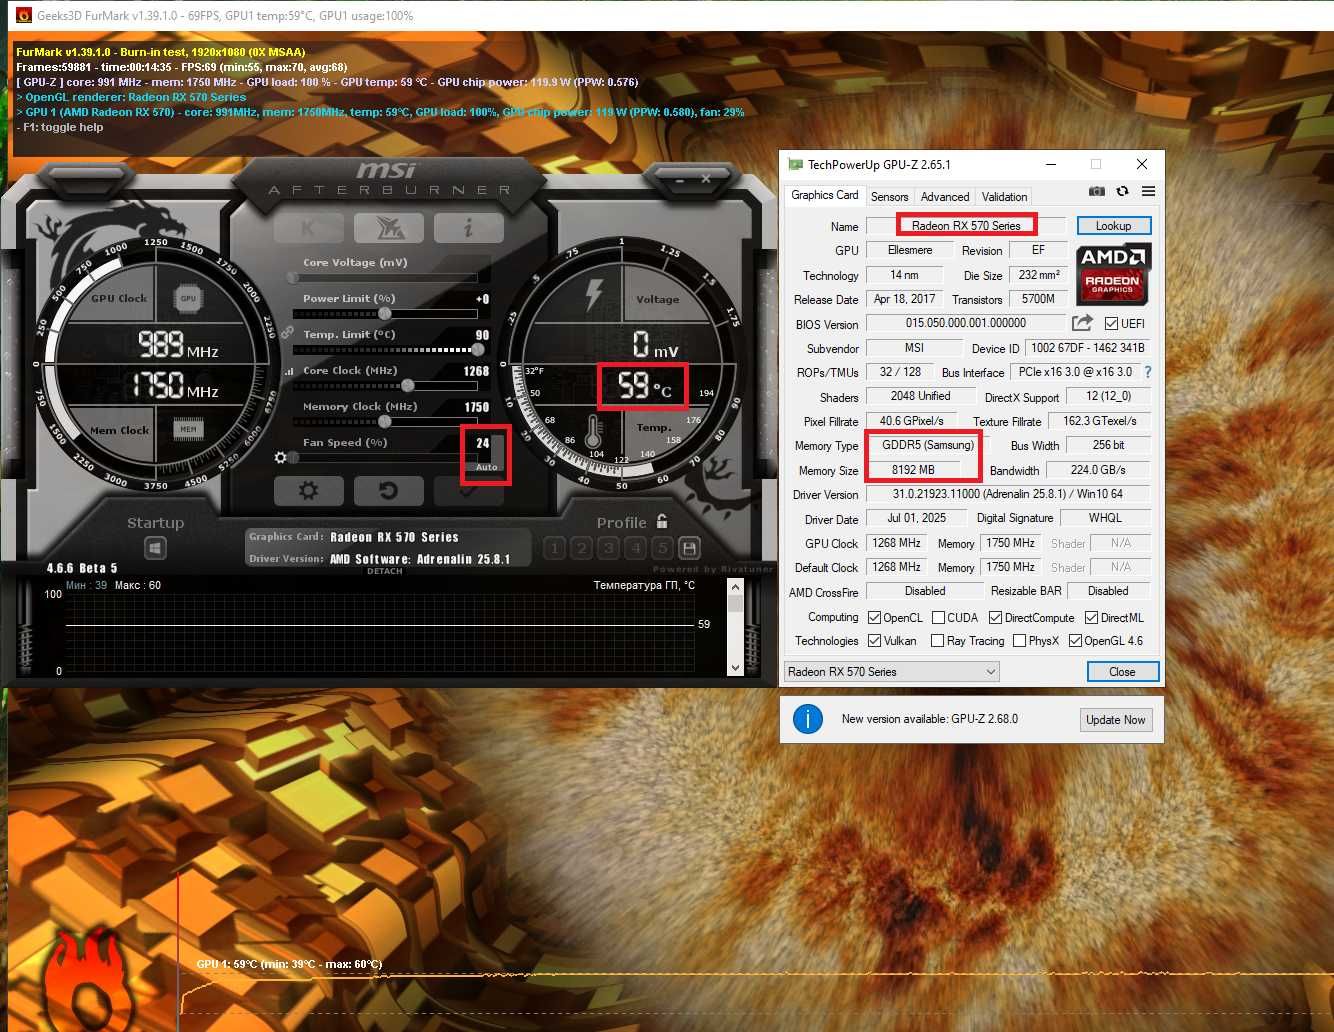1334x1032 pixels.
Task: Click the Update Now button
Action: [x=1115, y=720]
